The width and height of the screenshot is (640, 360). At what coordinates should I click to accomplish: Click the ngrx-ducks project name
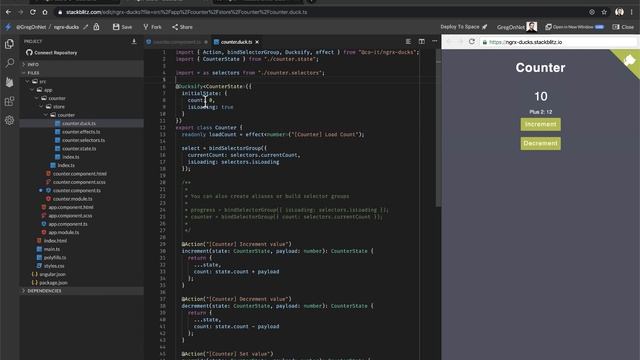click(66, 27)
